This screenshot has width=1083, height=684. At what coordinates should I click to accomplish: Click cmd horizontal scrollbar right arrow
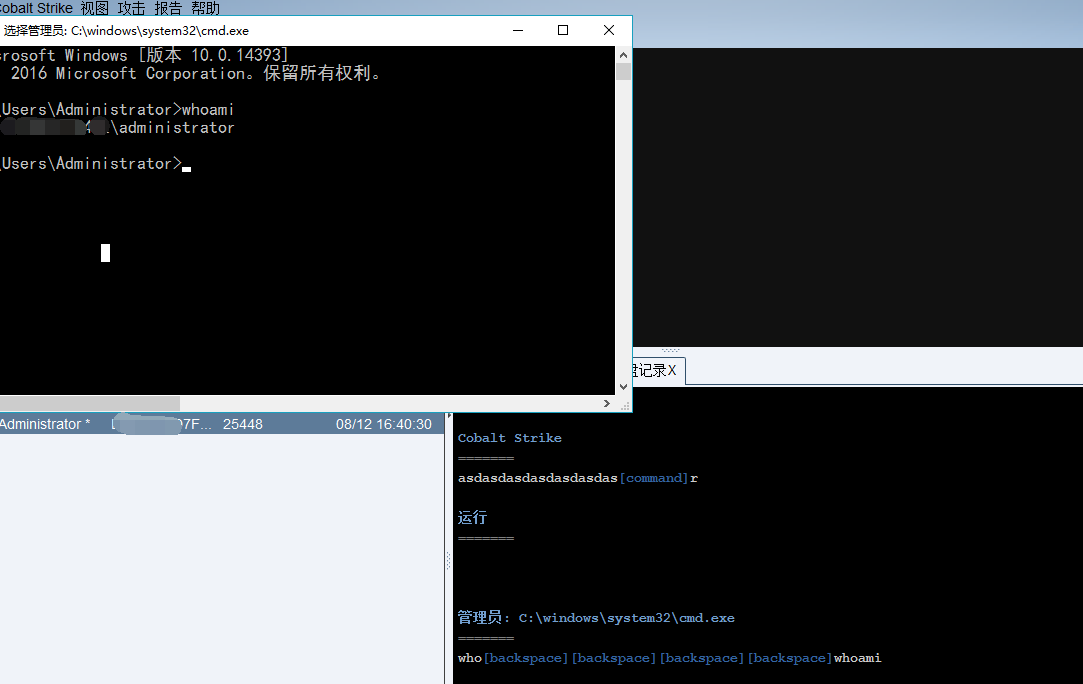[x=606, y=403]
